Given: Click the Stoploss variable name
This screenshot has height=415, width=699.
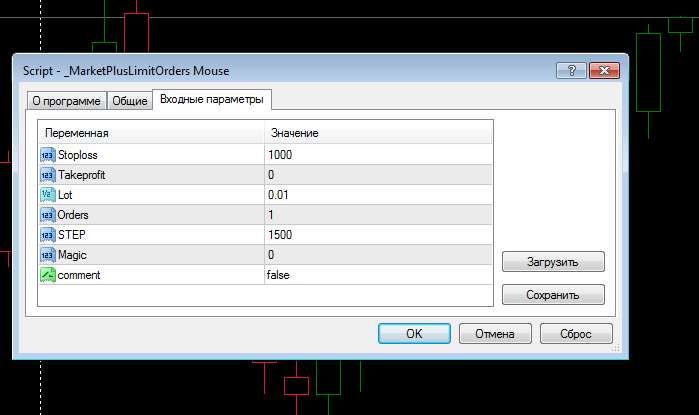Looking at the screenshot, I should coord(78,155).
